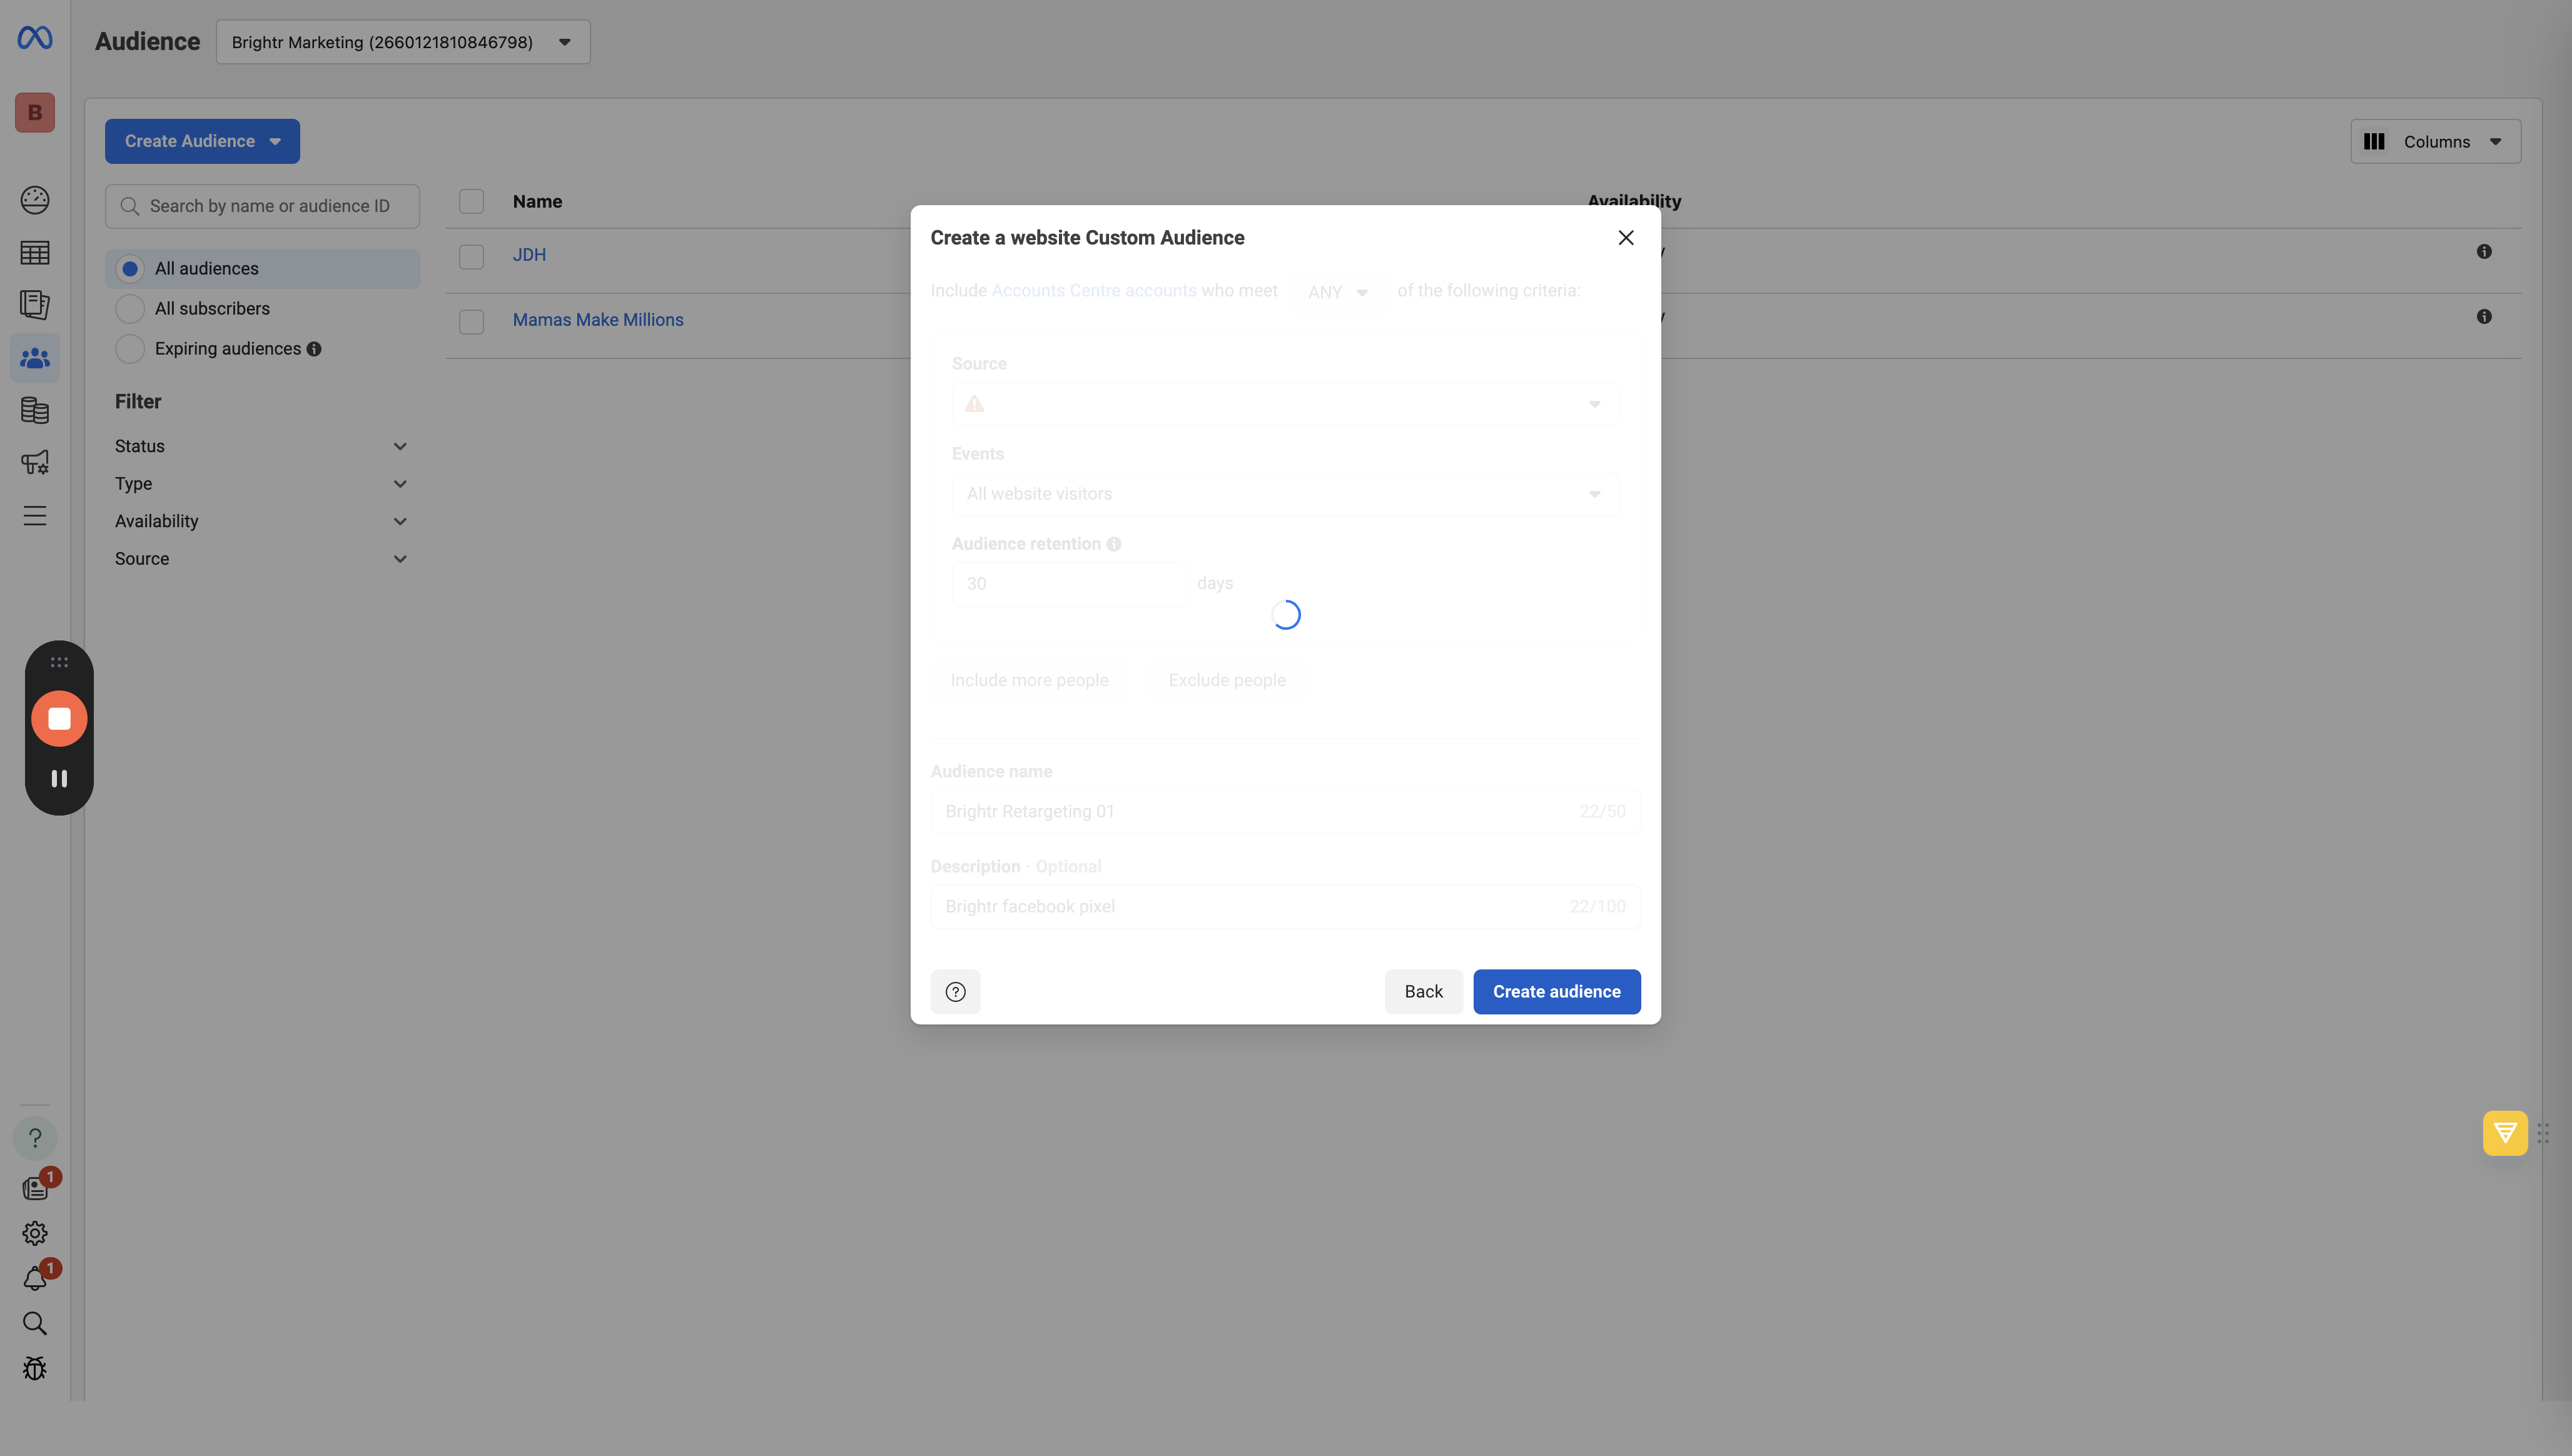Open the Source pixel dropdown in dialog
Screen dimensions: 2572x1456
(1285, 404)
